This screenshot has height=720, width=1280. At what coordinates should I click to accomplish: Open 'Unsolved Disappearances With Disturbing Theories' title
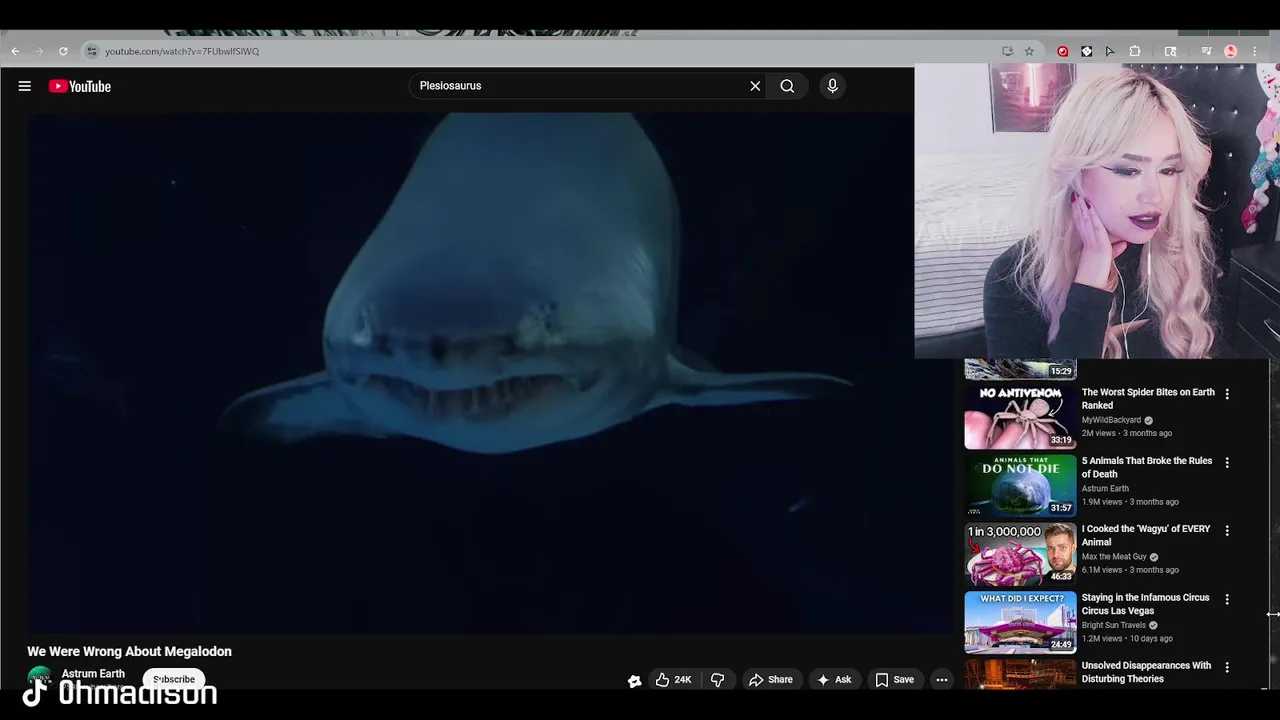tap(1146, 672)
